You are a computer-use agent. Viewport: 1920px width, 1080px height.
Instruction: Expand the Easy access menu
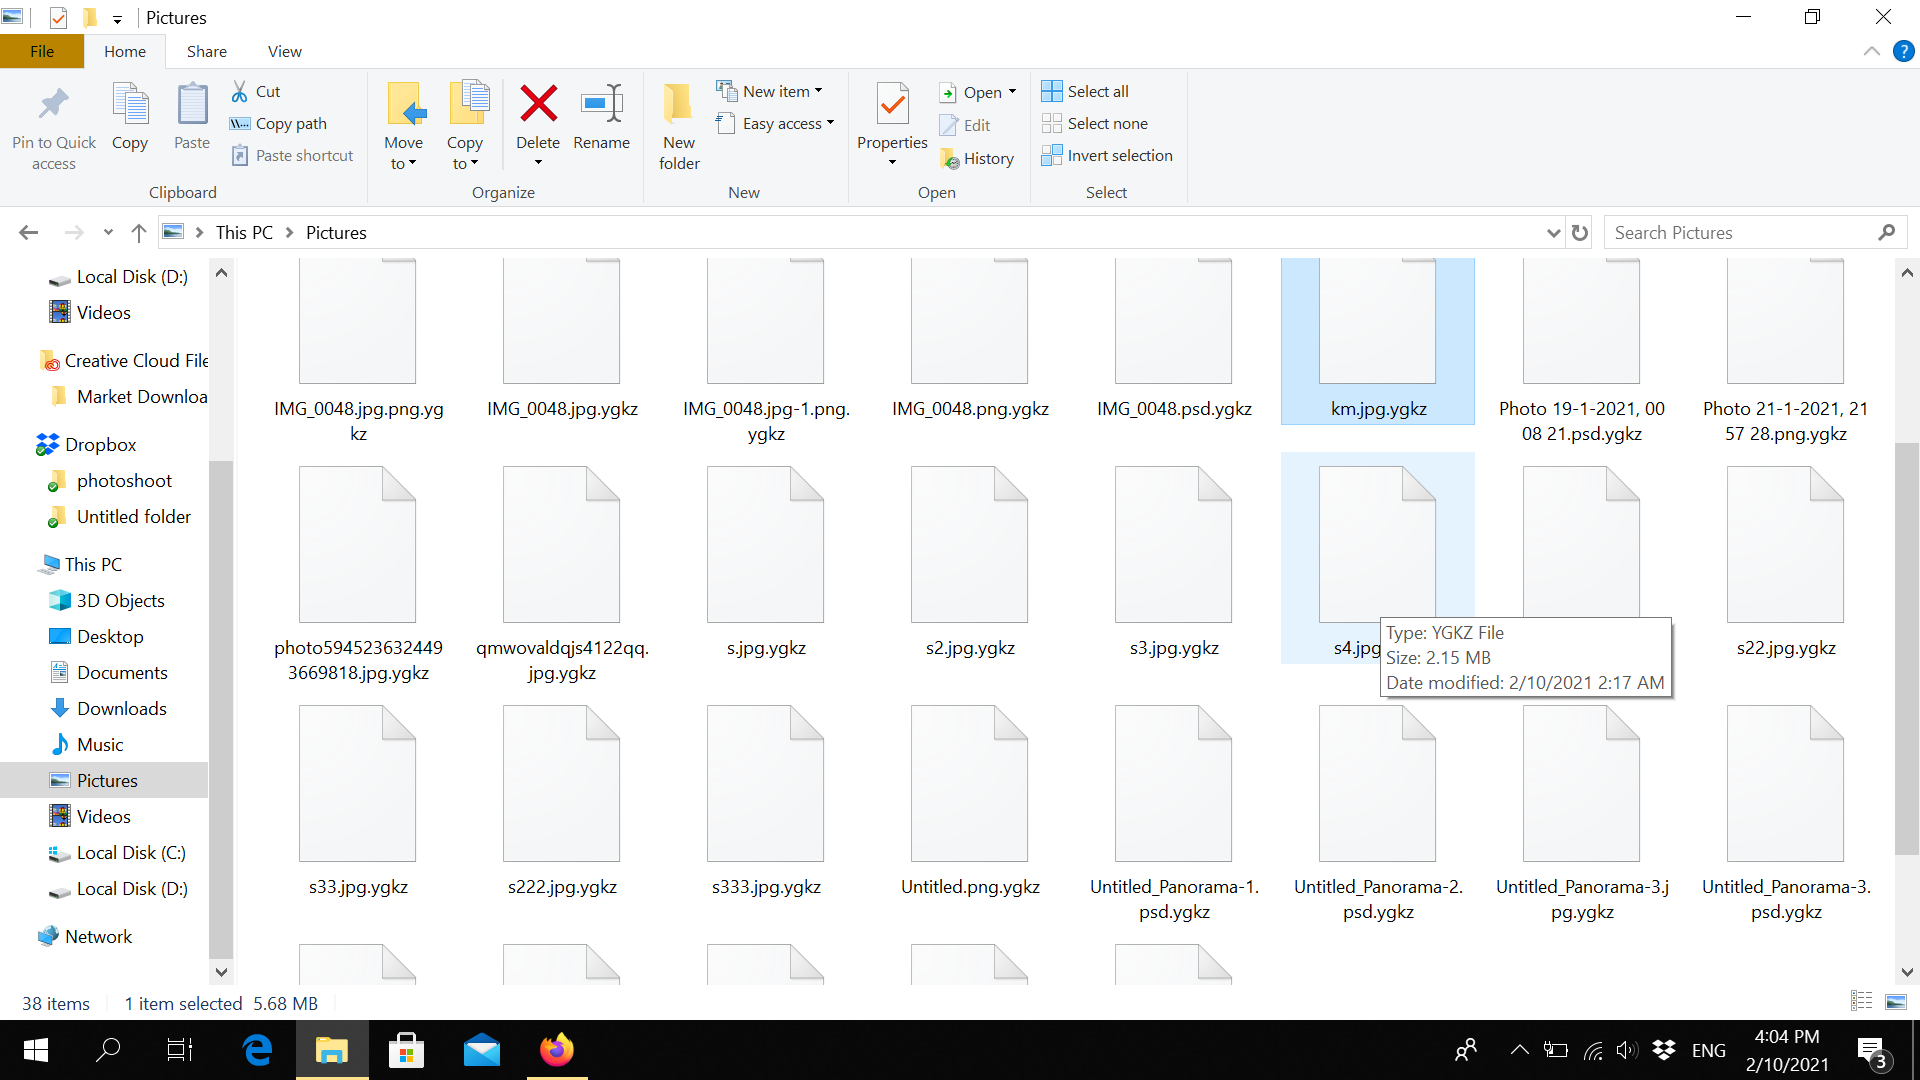776,123
